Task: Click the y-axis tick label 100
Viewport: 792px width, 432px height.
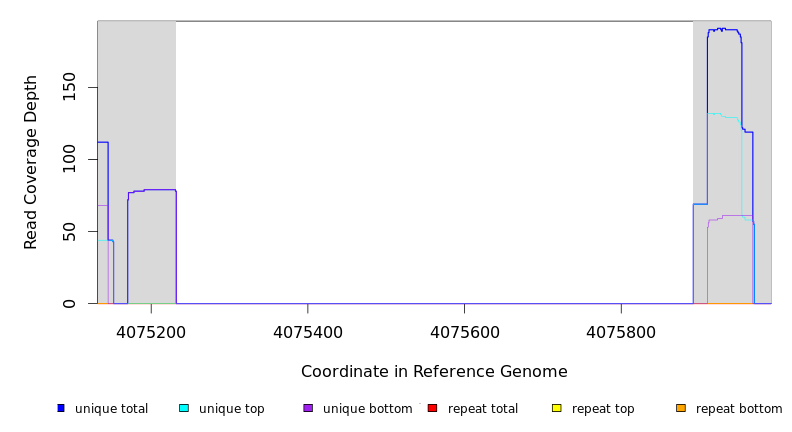Action: pos(69,159)
